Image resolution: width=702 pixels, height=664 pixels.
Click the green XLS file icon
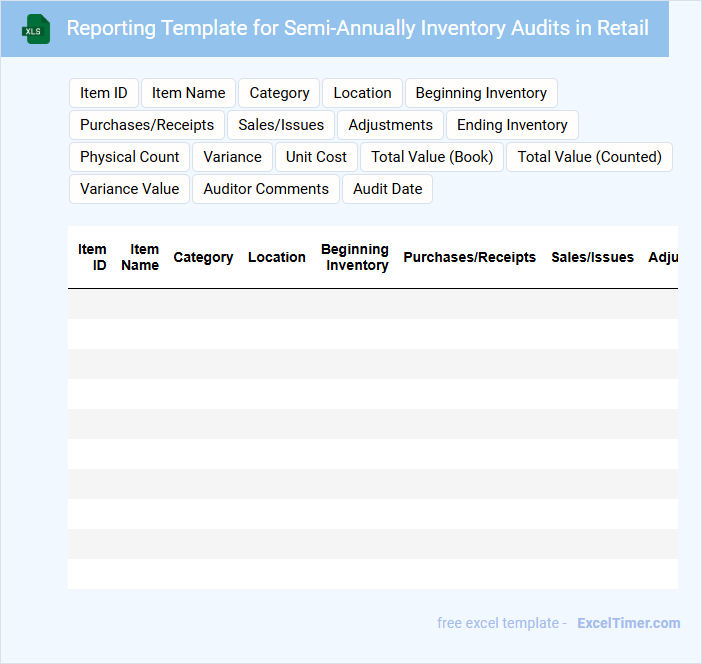coord(35,29)
